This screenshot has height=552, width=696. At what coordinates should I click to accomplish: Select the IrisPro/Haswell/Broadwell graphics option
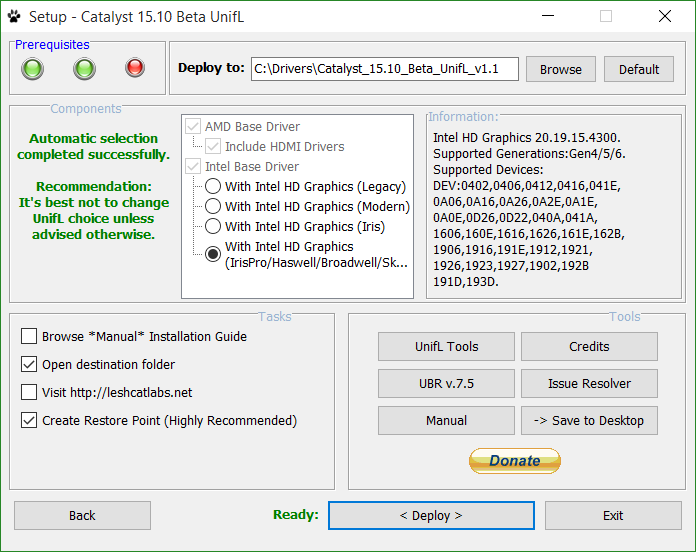[213, 254]
